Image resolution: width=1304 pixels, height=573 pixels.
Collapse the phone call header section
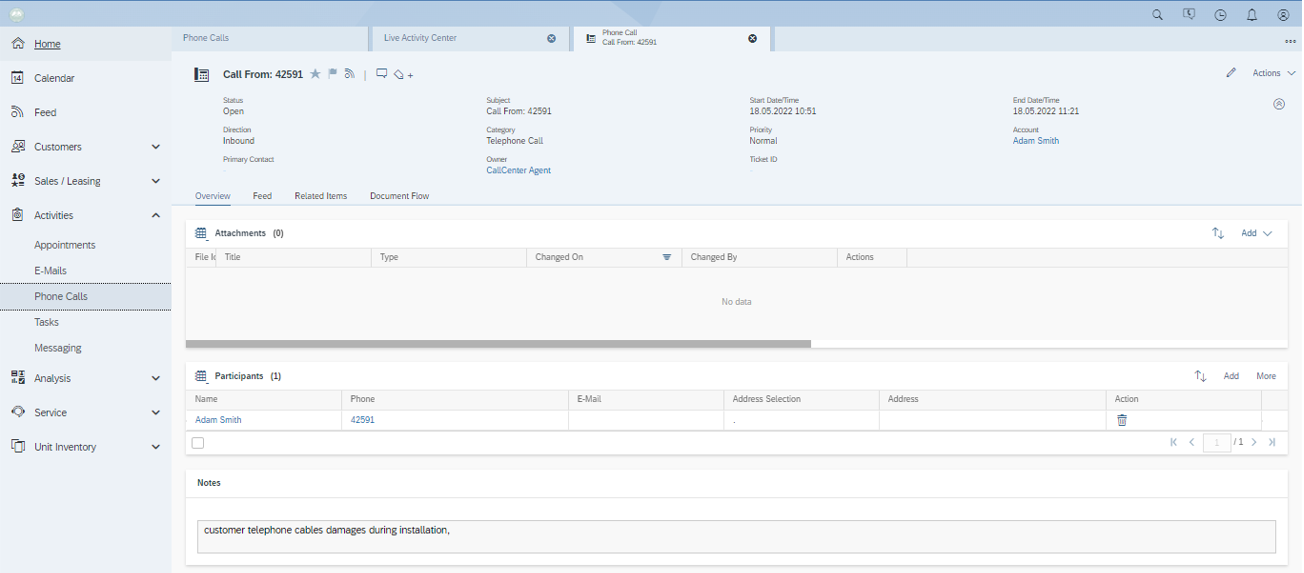(x=1279, y=104)
